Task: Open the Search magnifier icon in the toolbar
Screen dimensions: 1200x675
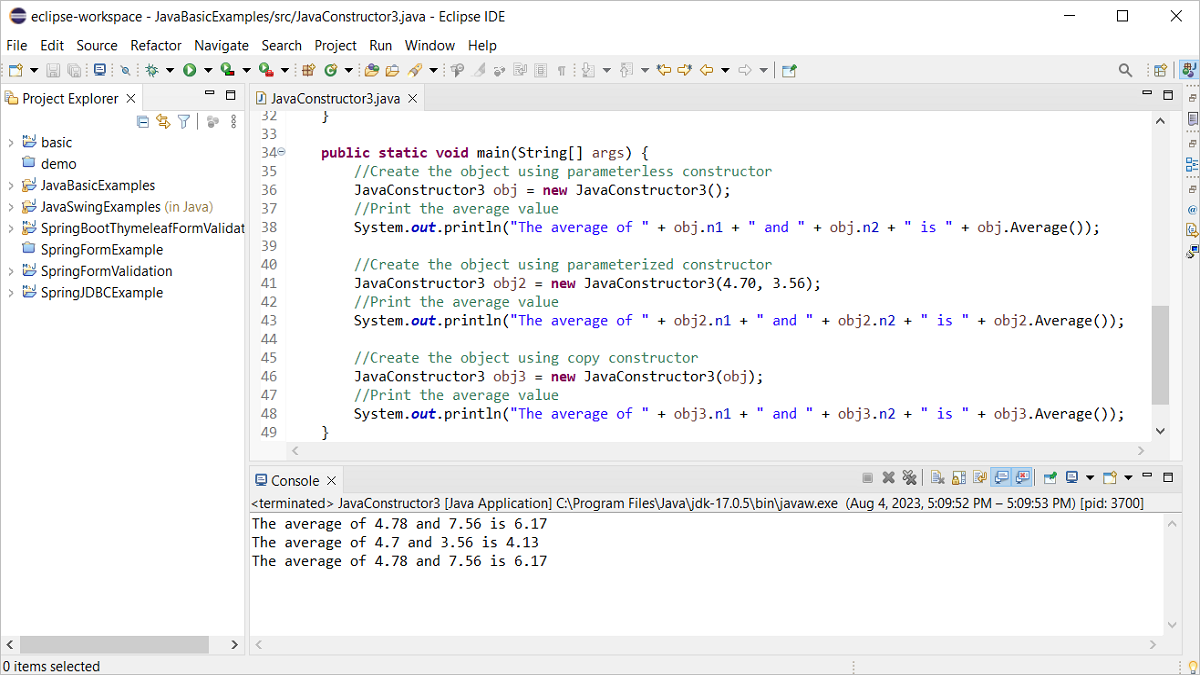Action: 1125,69
